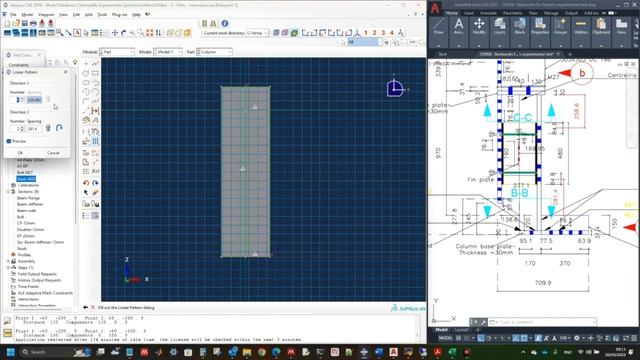Click the back arrow in prompt area
This screenshot has width=640, height=360.
click(85, 307)
